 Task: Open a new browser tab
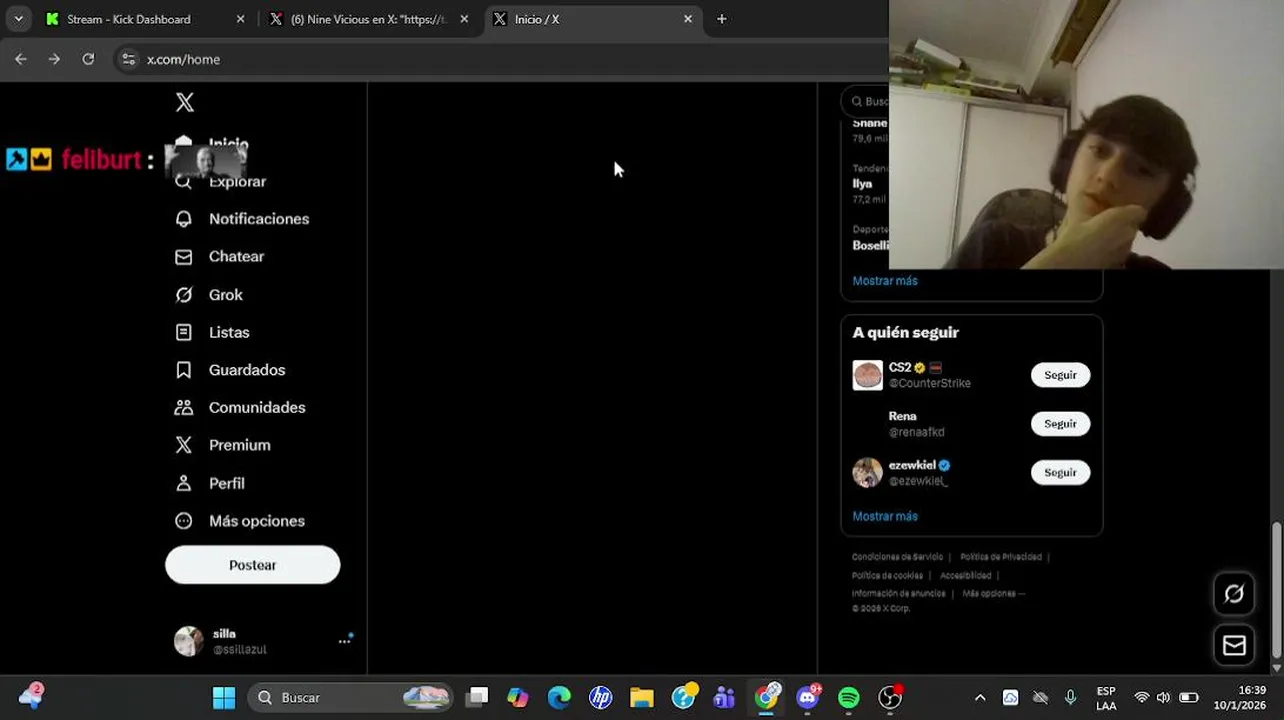721,19
